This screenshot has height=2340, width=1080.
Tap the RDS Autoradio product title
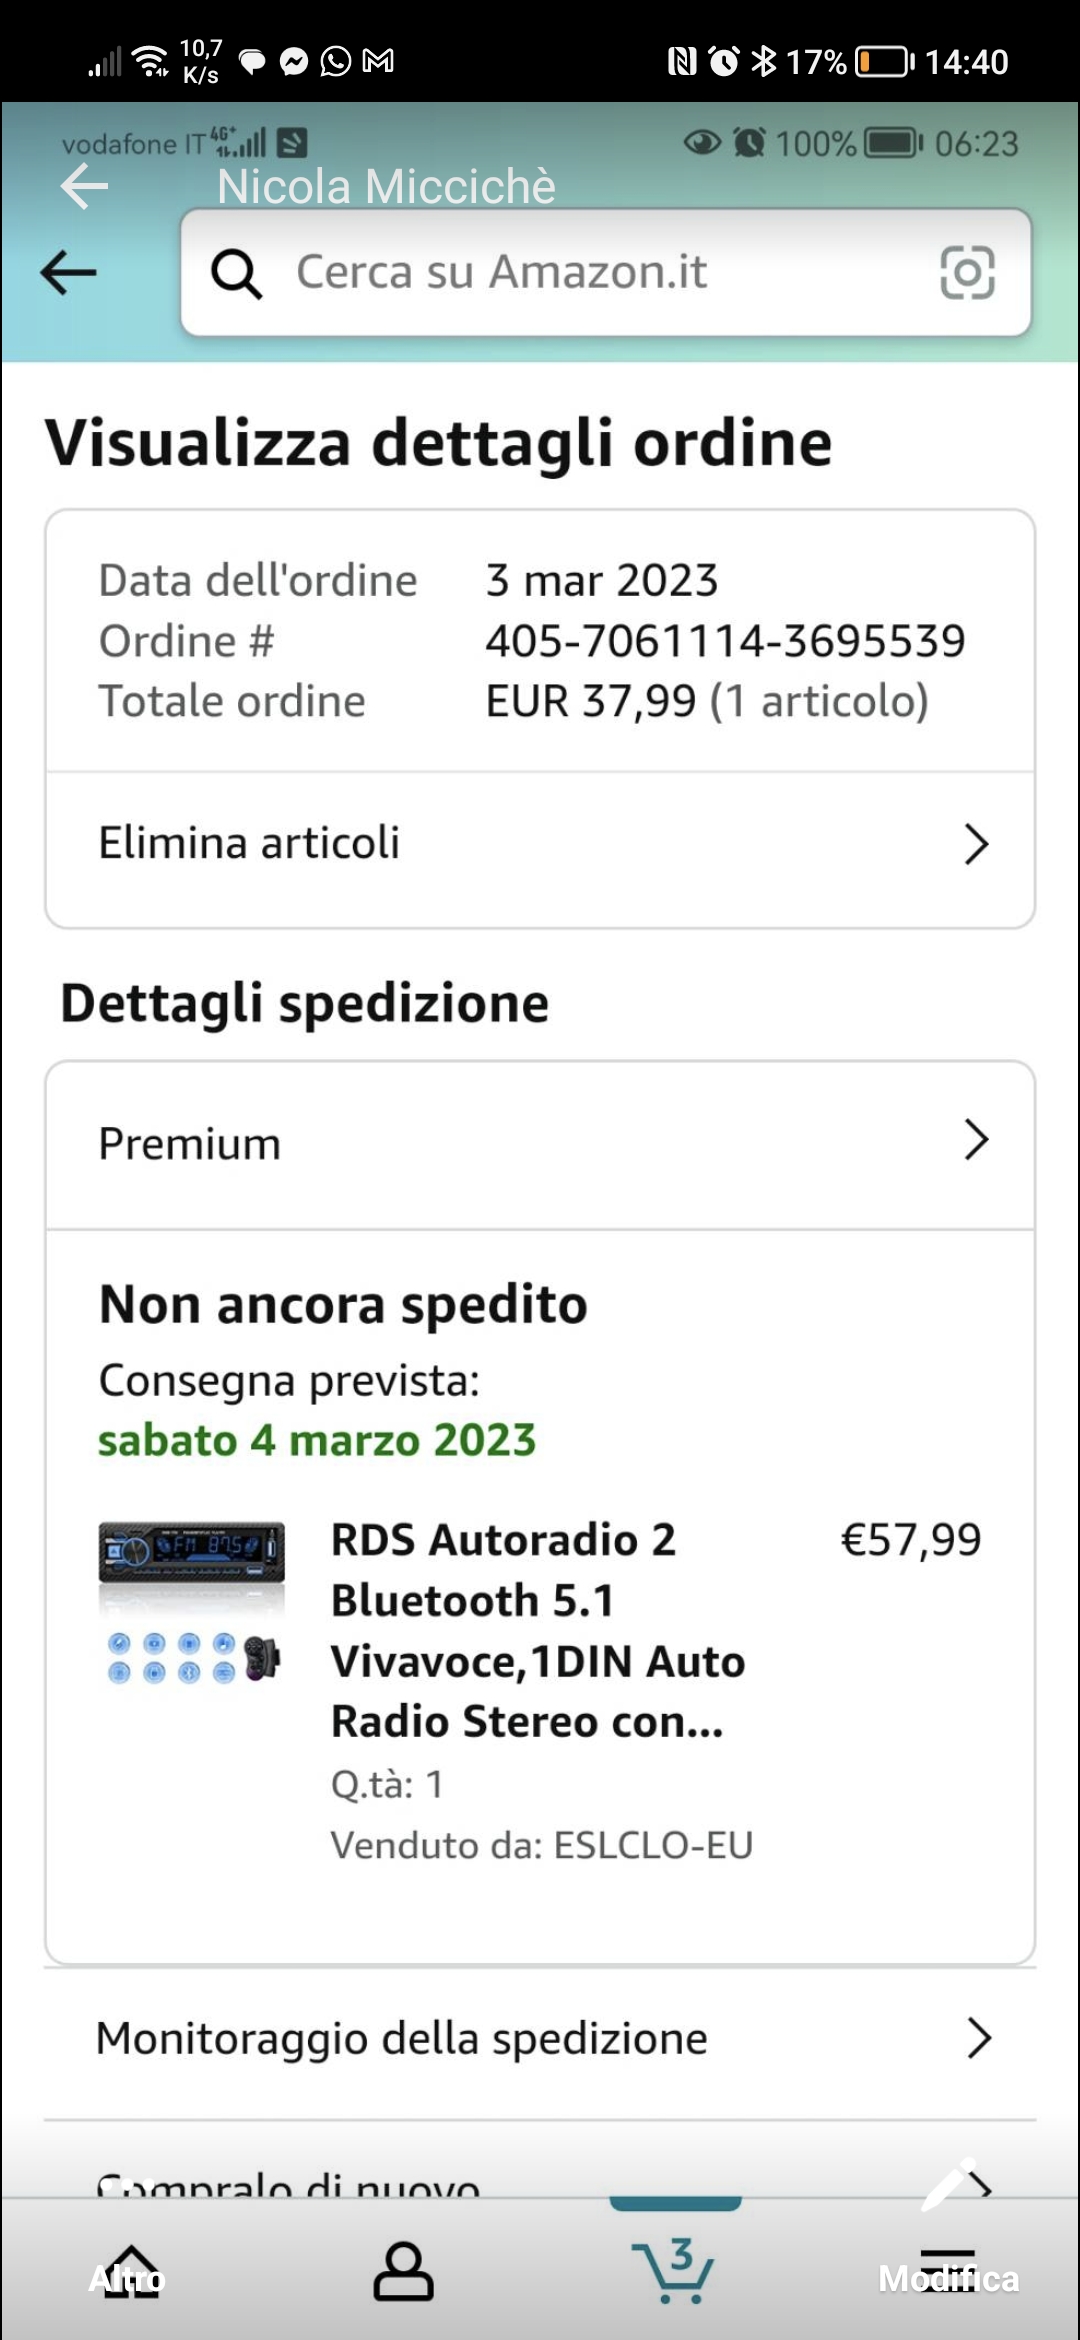point(537,1630)
